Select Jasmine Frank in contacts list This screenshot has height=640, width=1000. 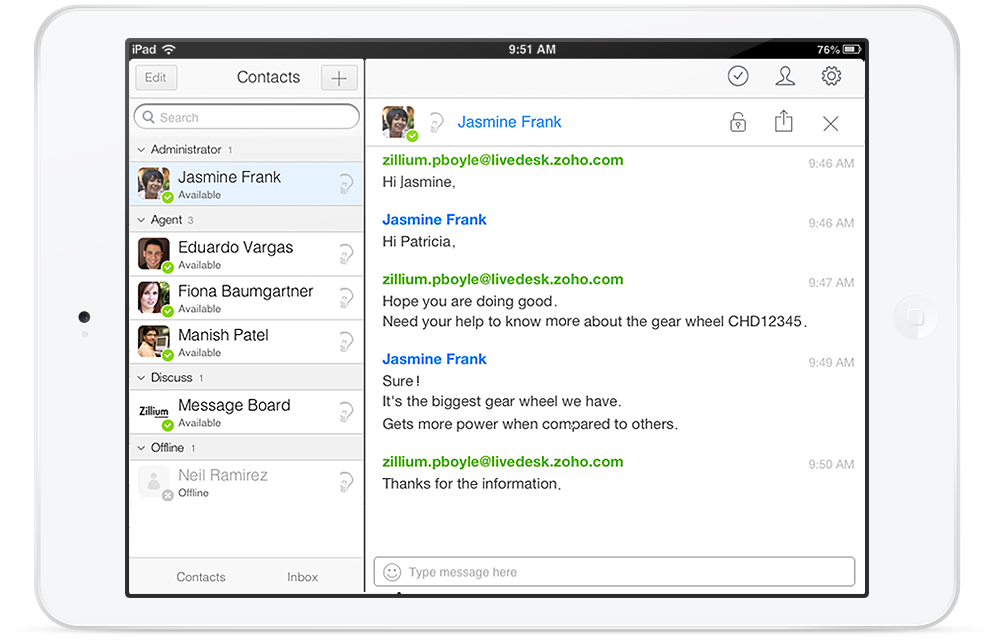(247, 184)
